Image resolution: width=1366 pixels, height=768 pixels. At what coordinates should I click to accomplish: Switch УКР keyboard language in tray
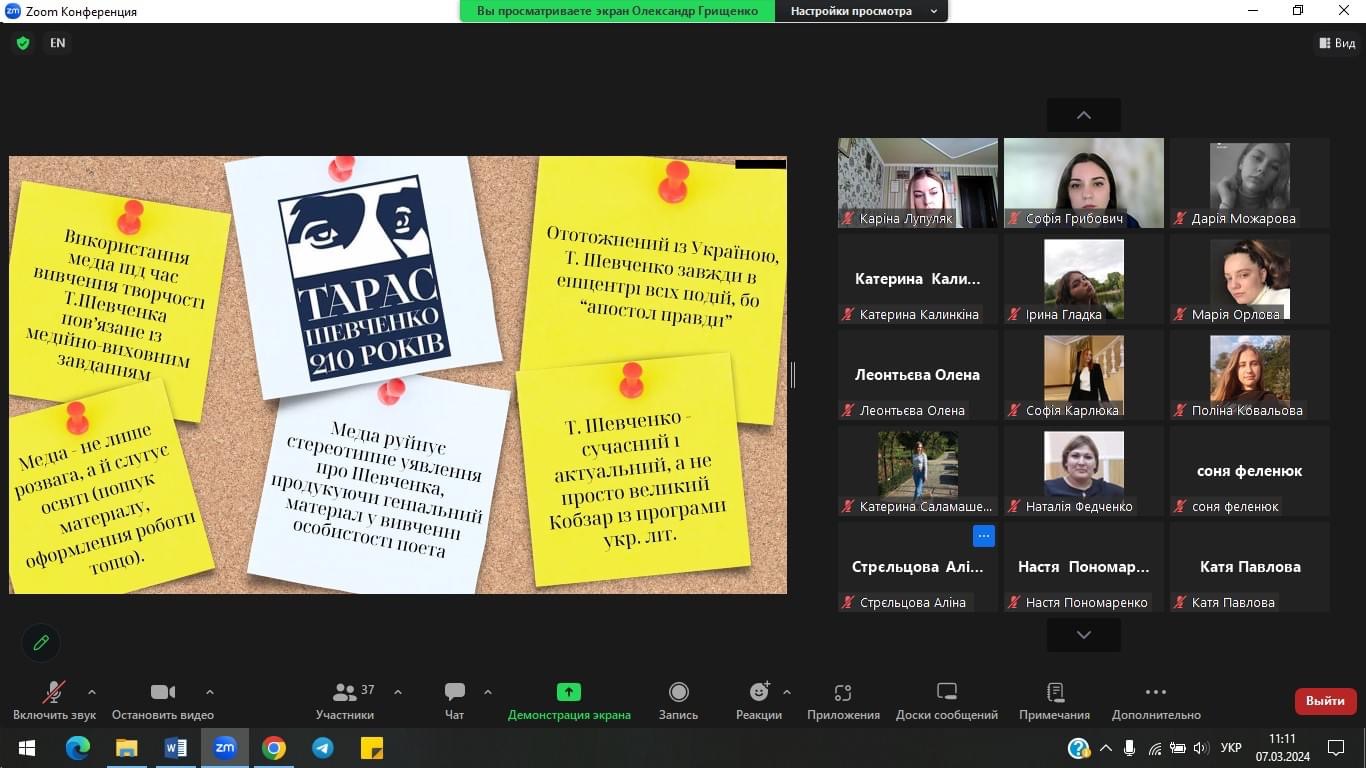(1232, 748)
